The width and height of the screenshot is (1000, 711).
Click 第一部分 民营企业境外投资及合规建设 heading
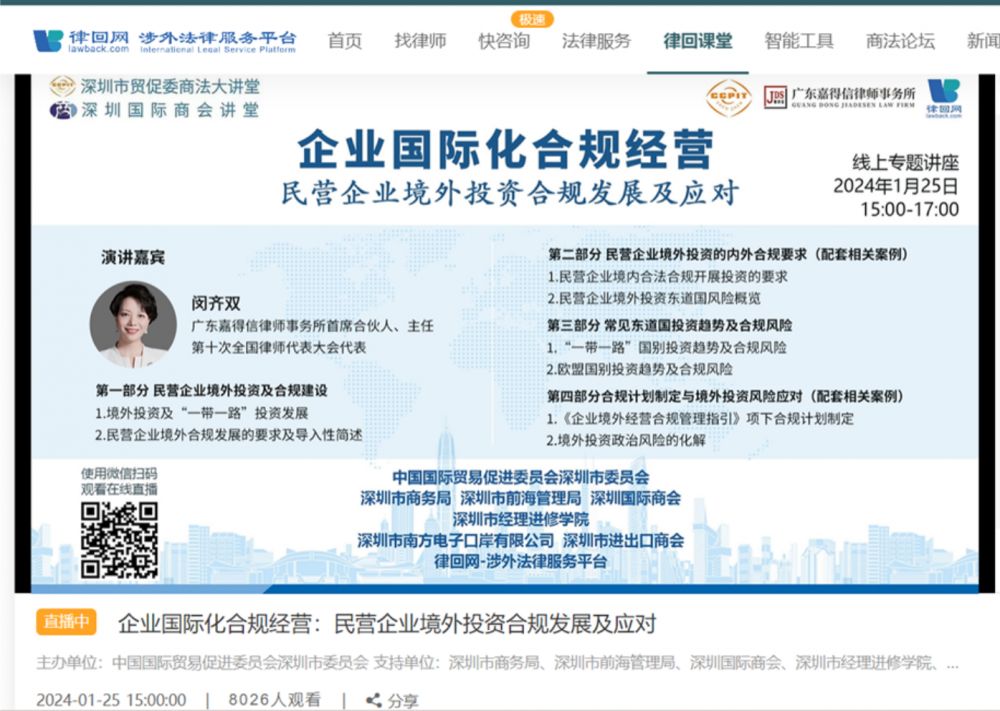[x=212, y=390]
